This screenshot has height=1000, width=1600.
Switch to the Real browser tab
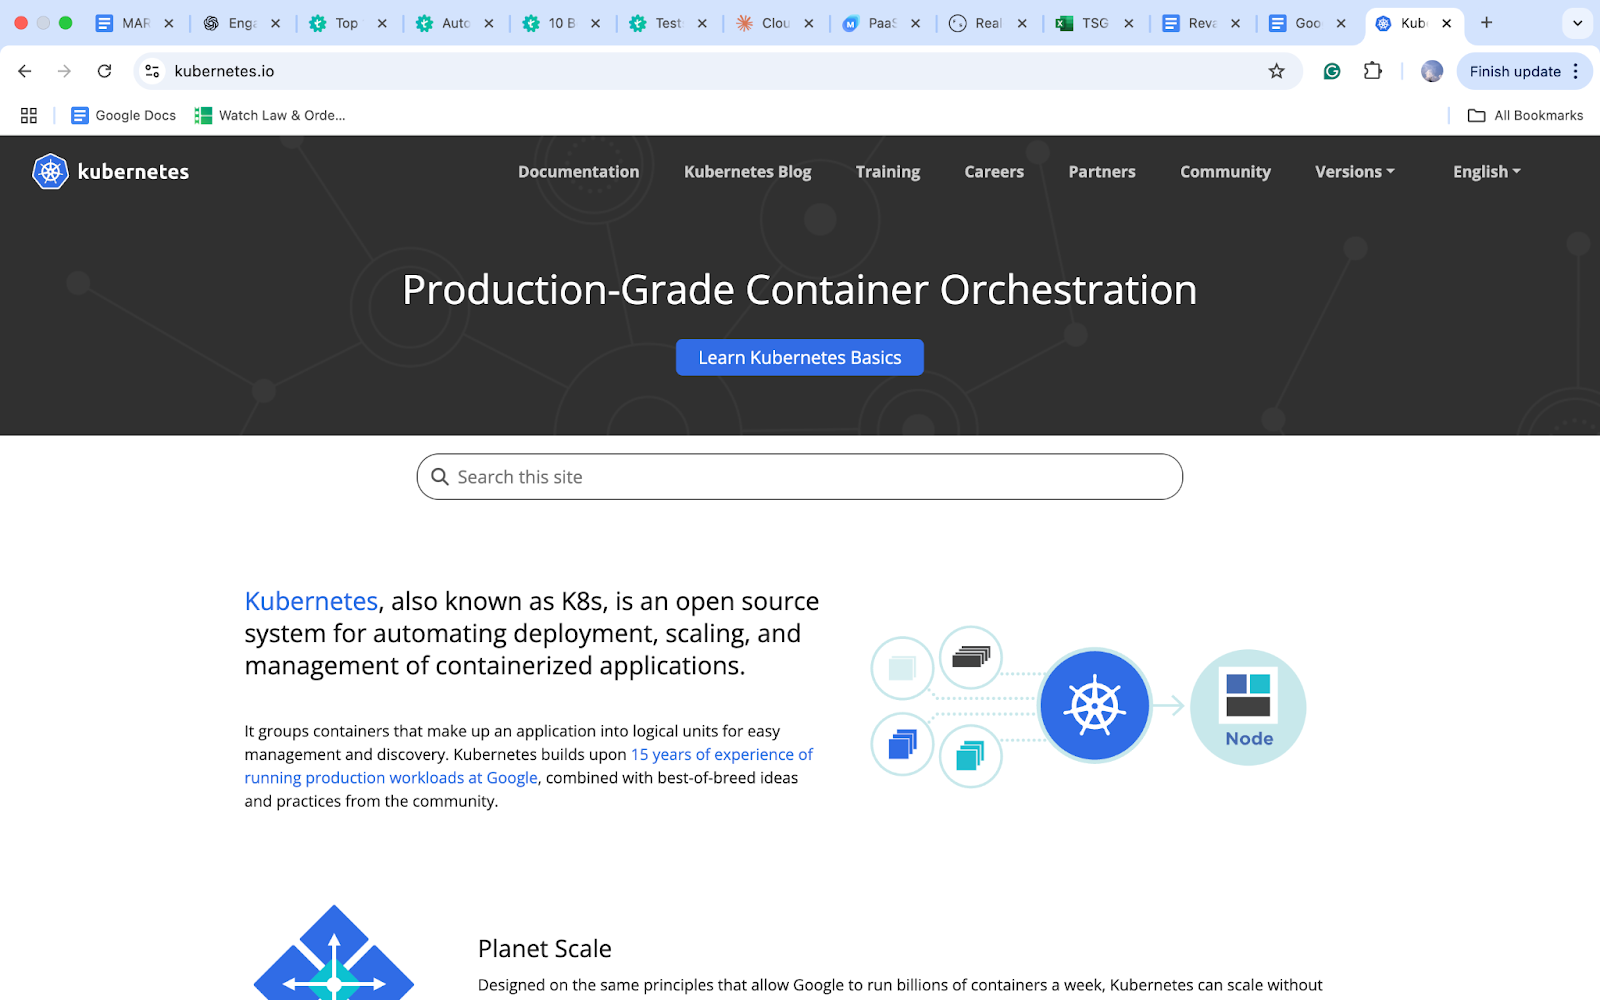[x=988, y=23]
